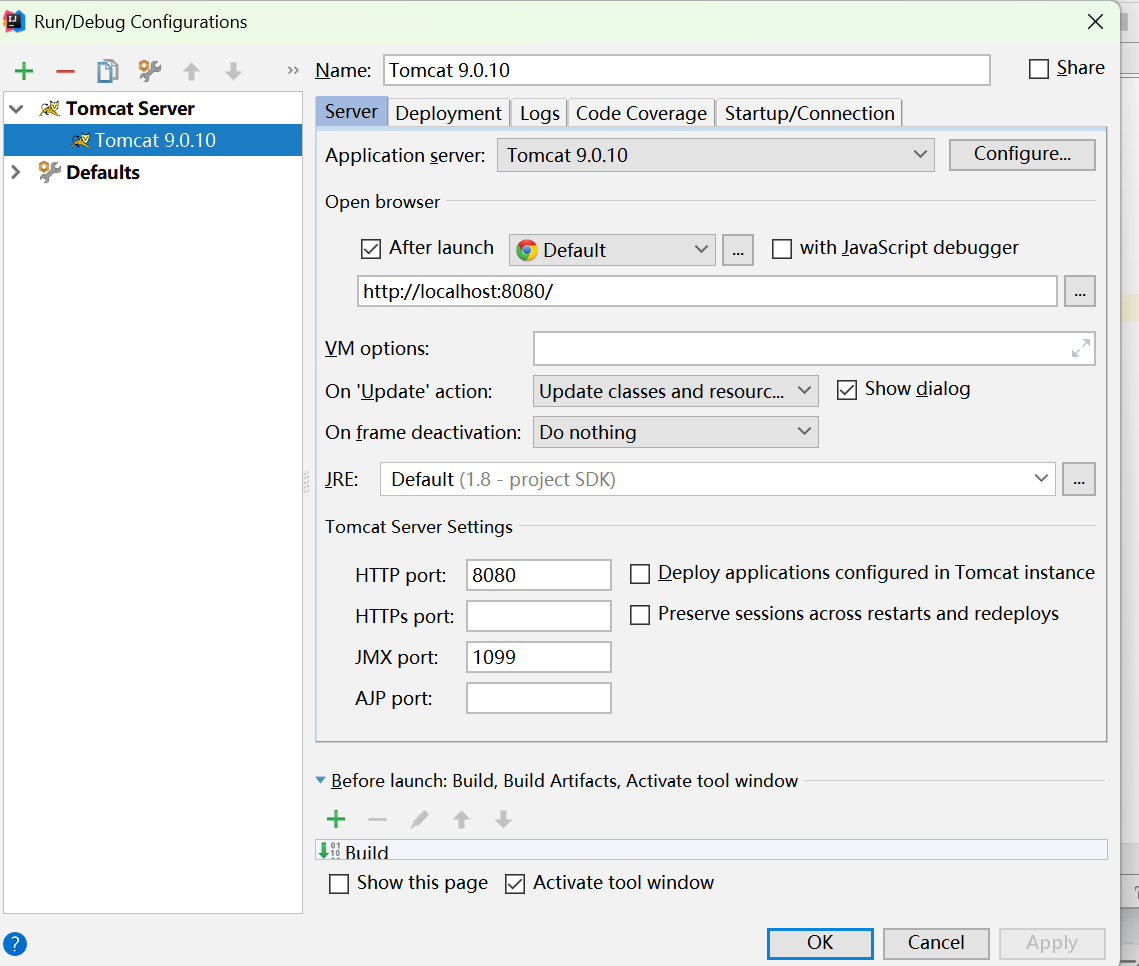The height and width of the screenshot is (966, 1139).
Task: Click the VM options input field
Action: [x=814, y=349]
